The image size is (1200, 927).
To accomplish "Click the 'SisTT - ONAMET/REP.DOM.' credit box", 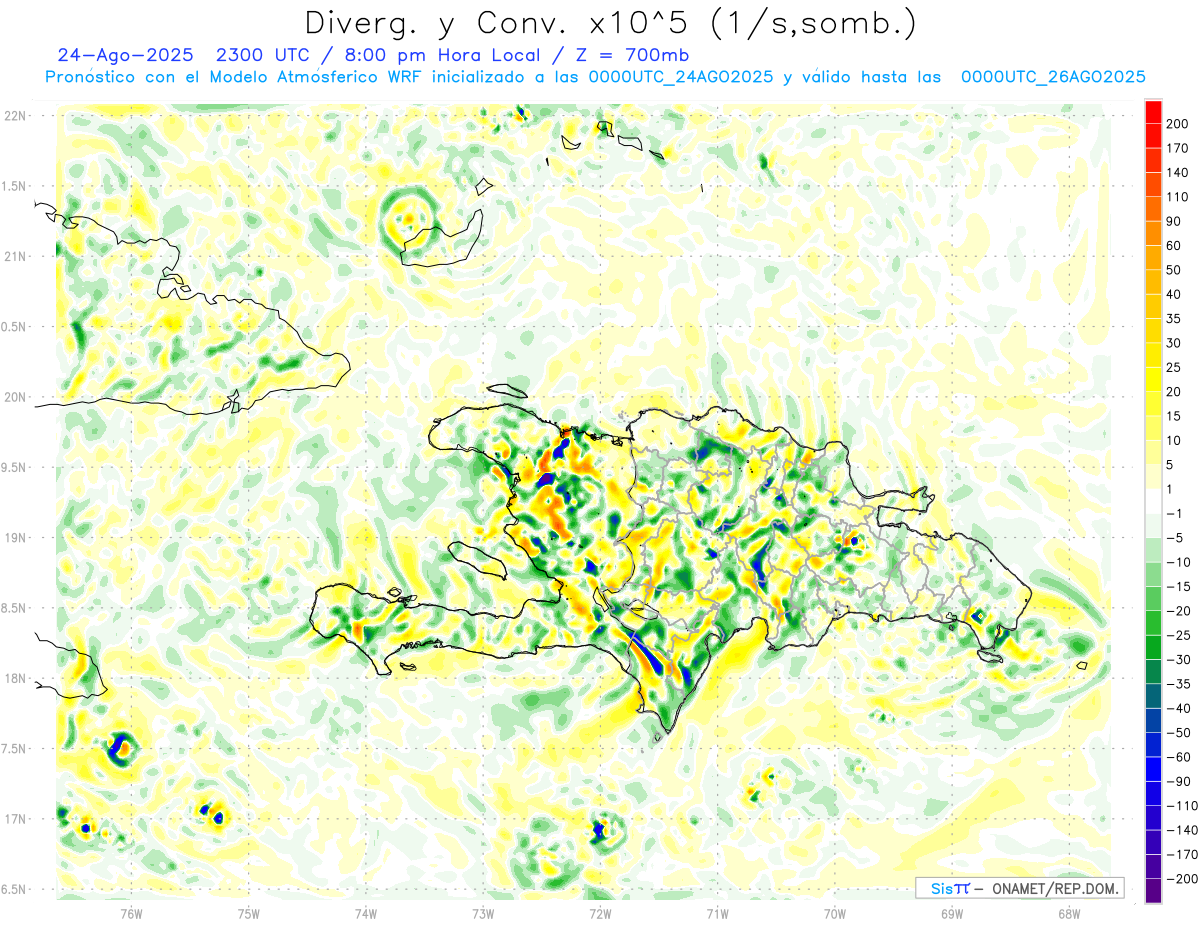I will [1019, 888].
